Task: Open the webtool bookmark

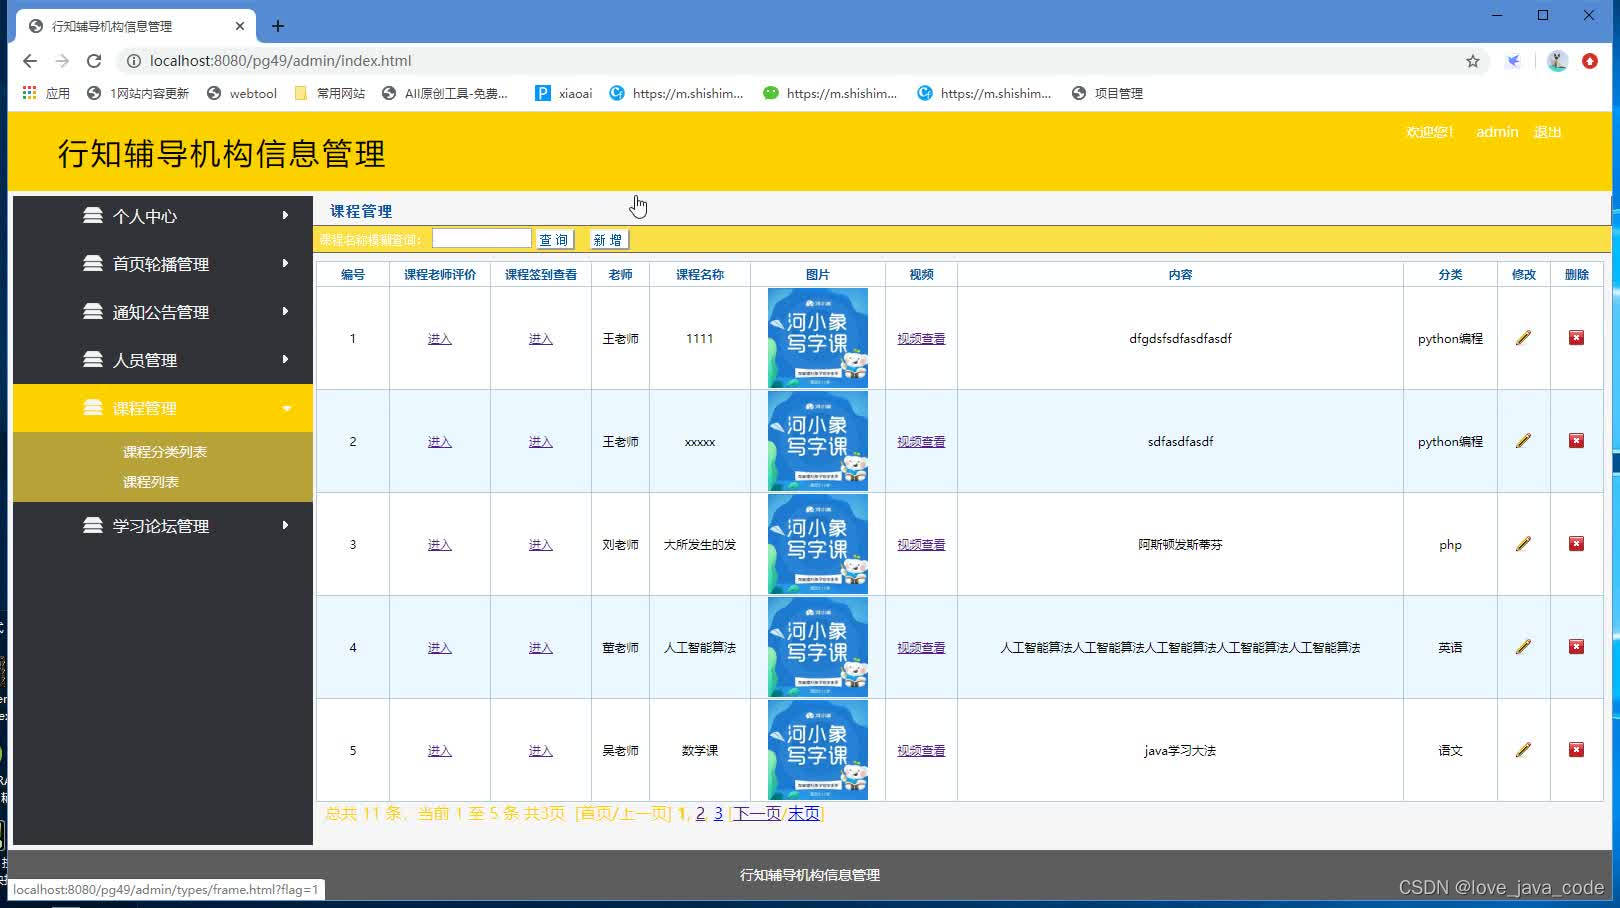Action: click(242, 93)
